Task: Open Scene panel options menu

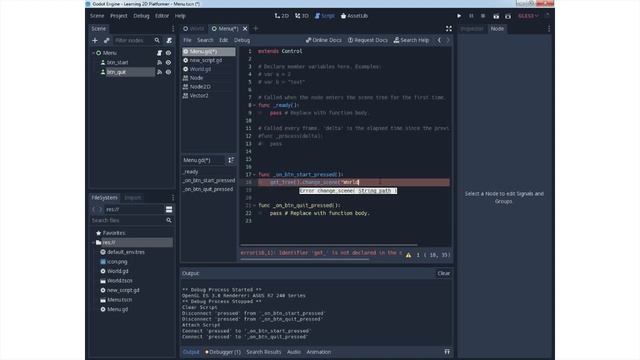Action: 173,29
